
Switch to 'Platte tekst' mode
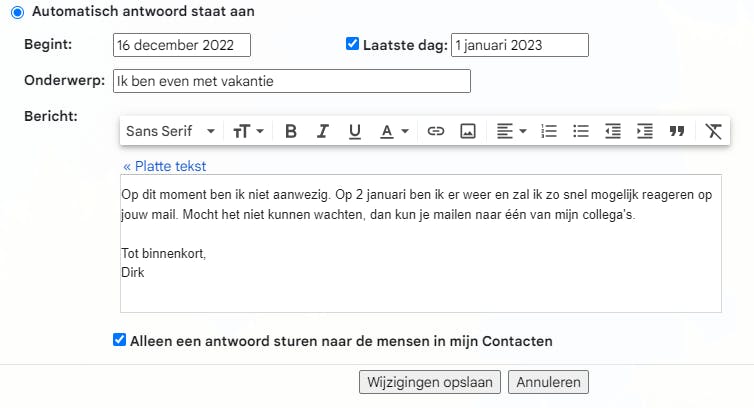coord(165,166)
